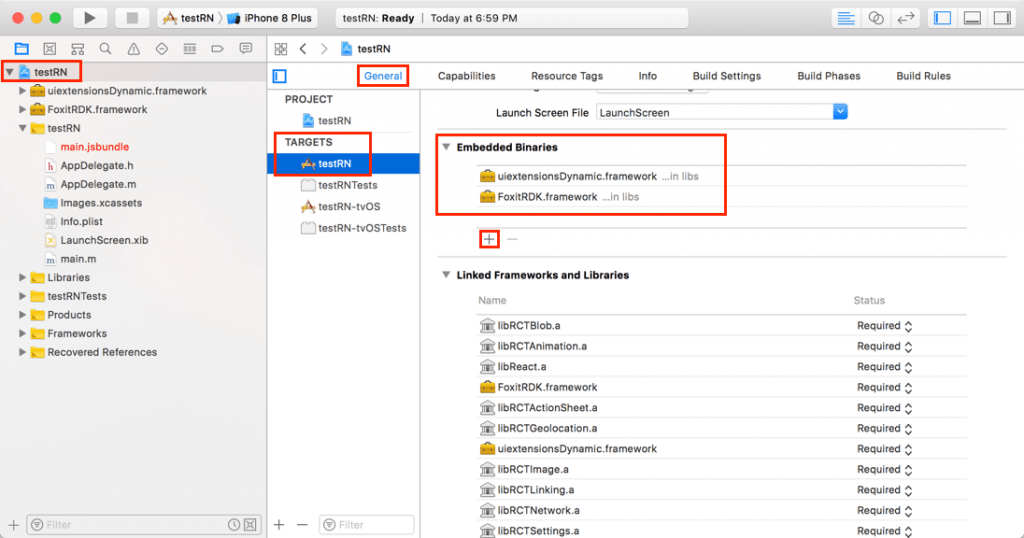The image size is (1024, 538).
Task: Switch to the Standard editor
Action: (846, 18)
